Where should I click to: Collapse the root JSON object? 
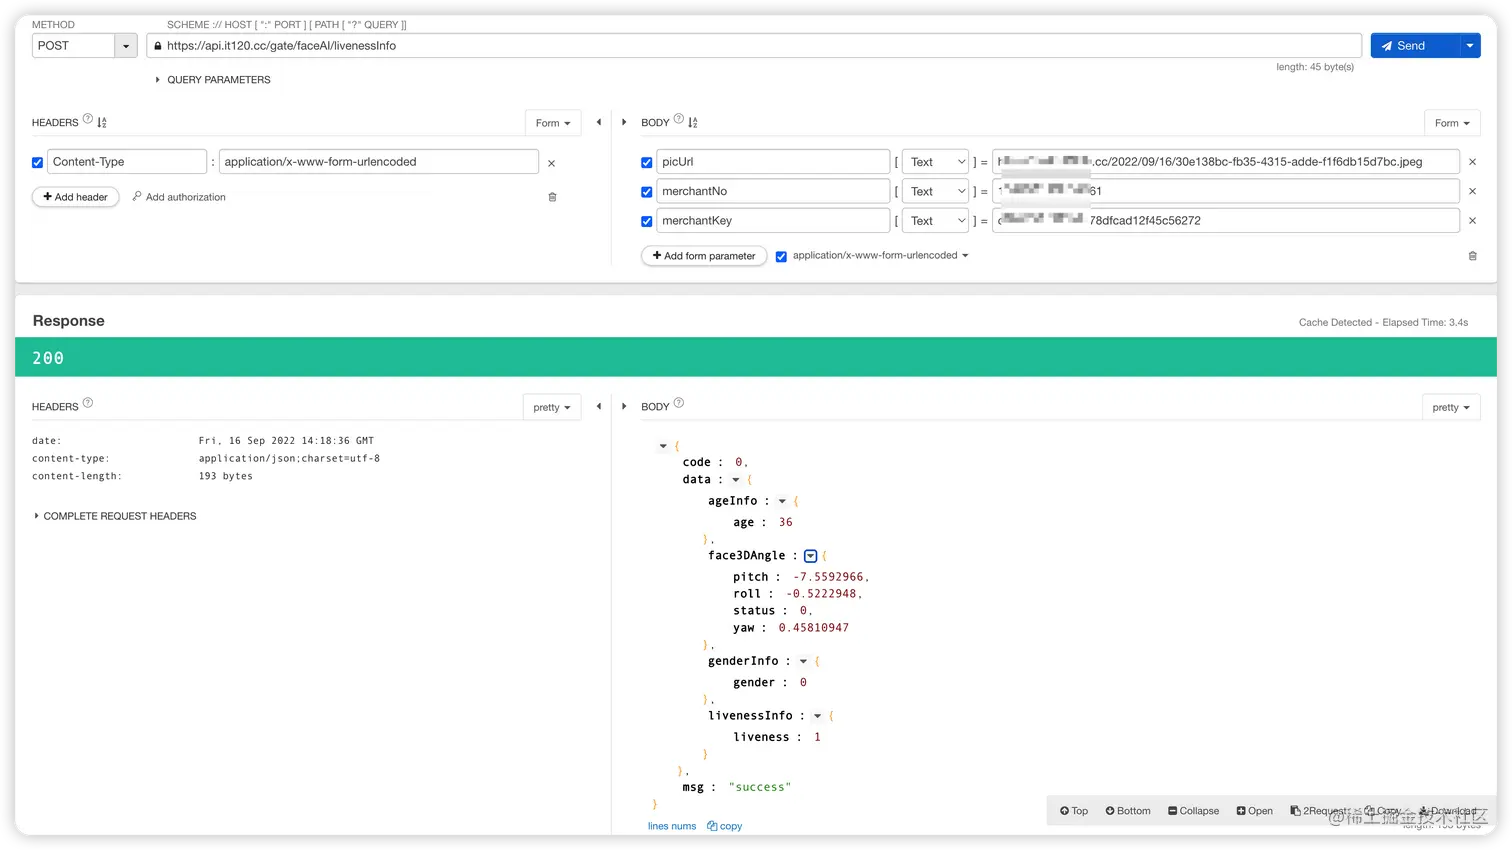[663, 446]
